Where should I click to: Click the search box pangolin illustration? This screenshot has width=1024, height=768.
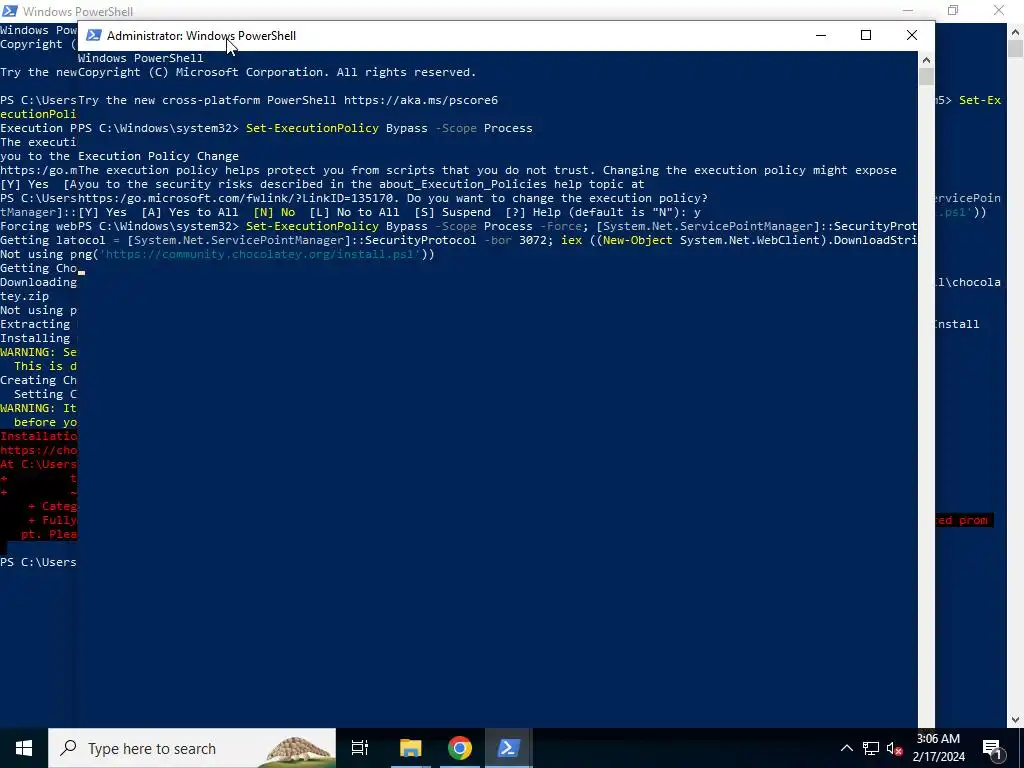coord(298,752)
